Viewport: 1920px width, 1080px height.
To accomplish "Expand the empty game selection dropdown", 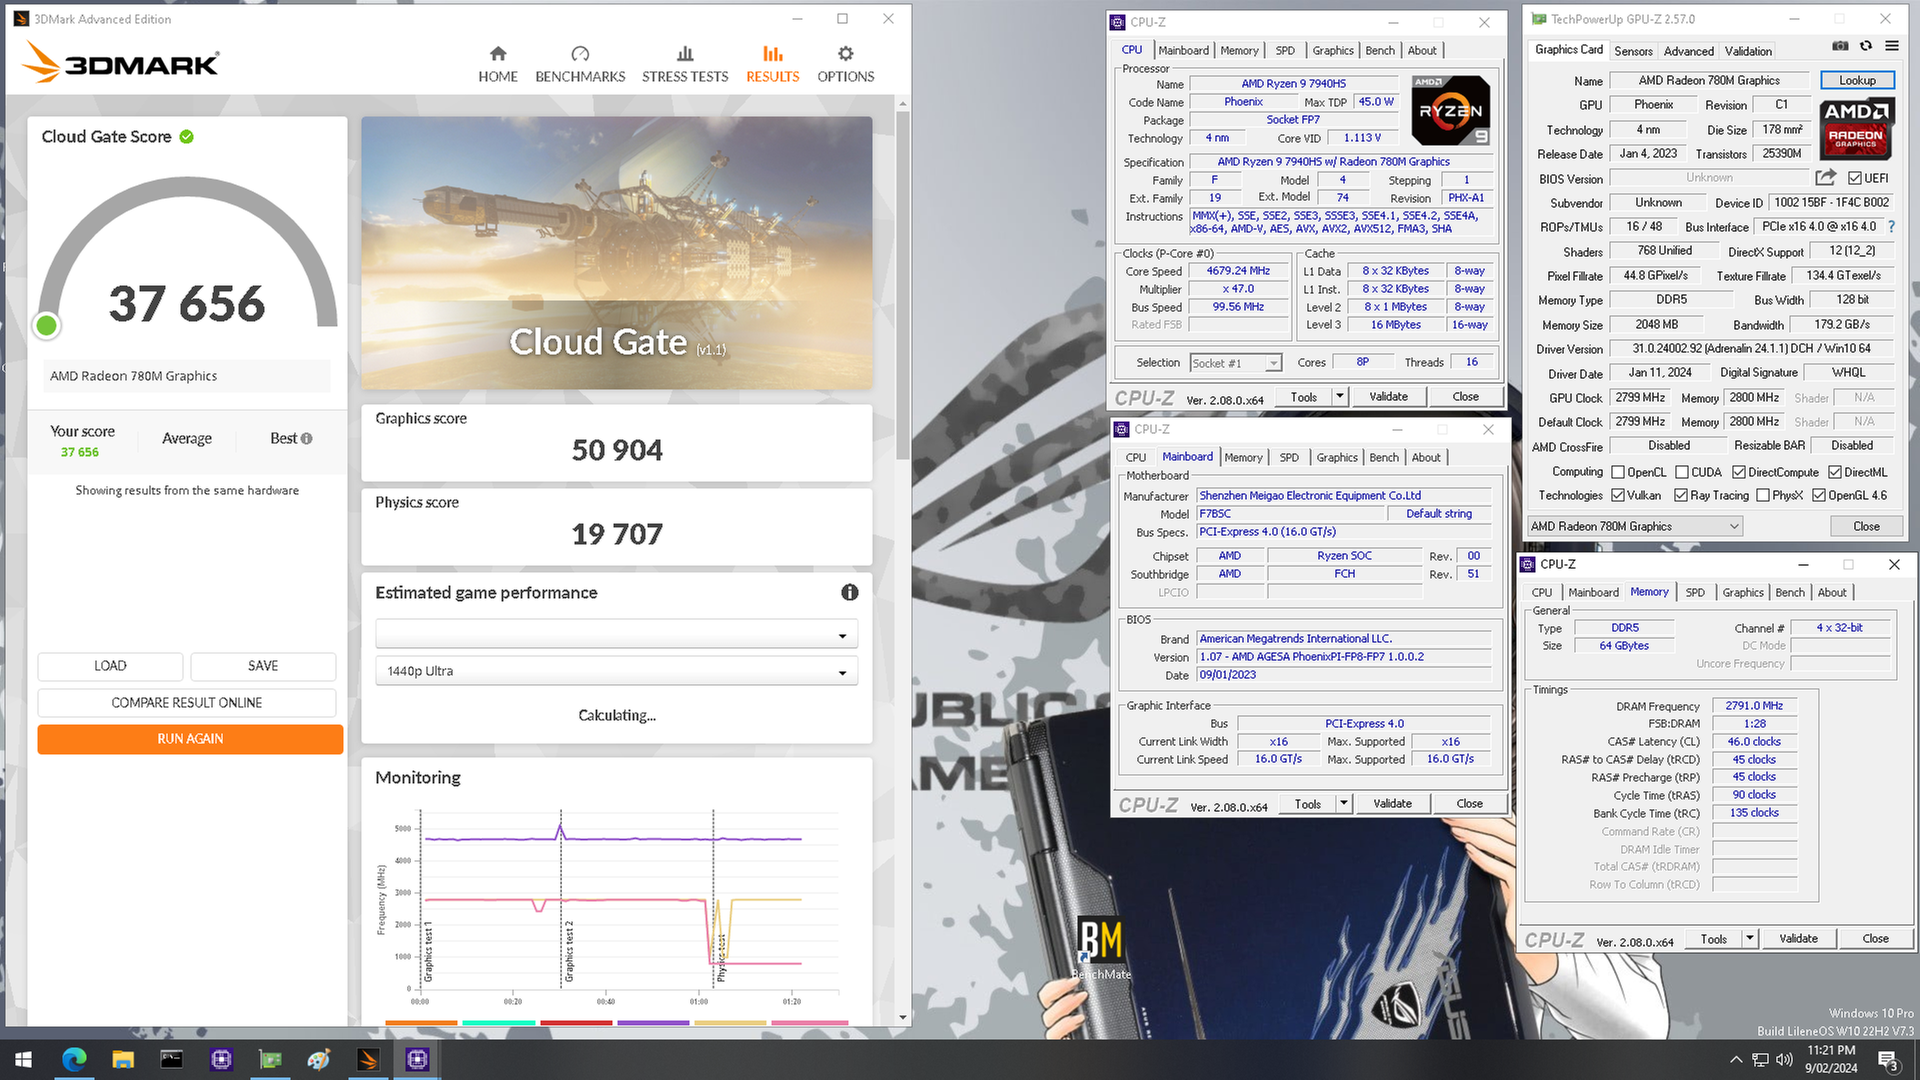I will tap(616, 634).
